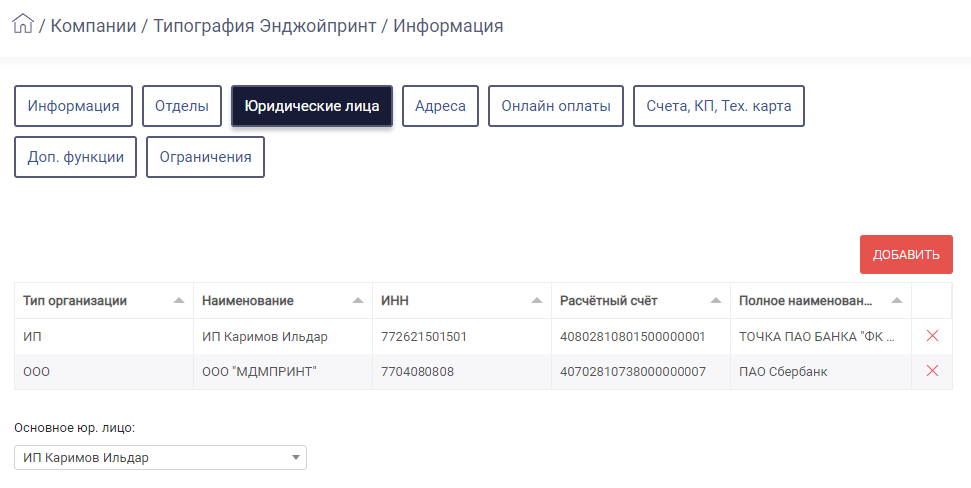This screenshot has width=971, height=488.
Task: Sort by Наименование column arrow
Action: 358,300
